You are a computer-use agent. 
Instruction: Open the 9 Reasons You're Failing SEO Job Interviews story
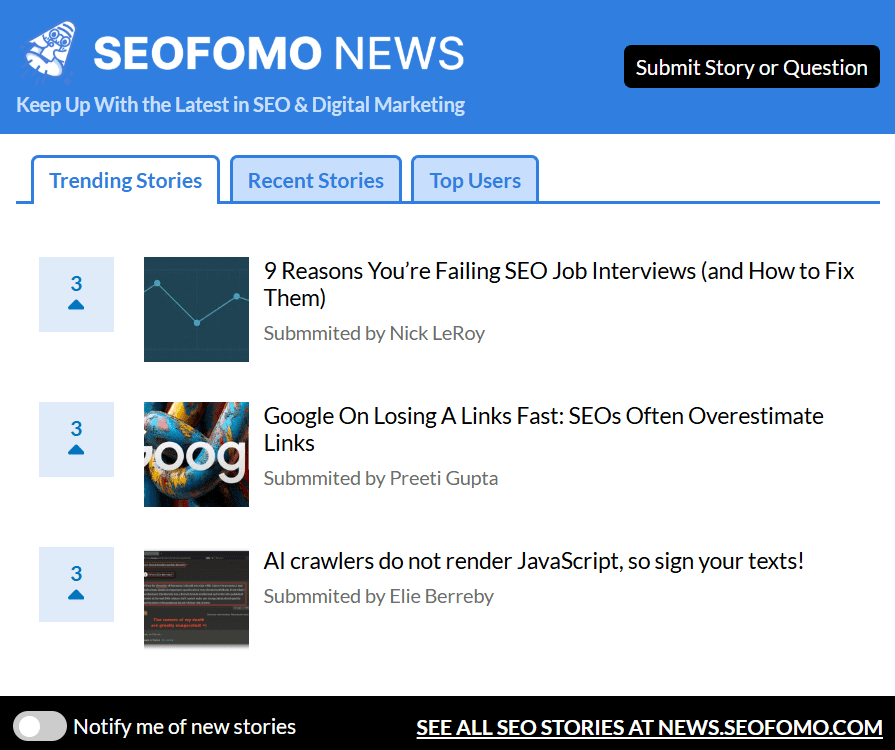coord(559,284)
